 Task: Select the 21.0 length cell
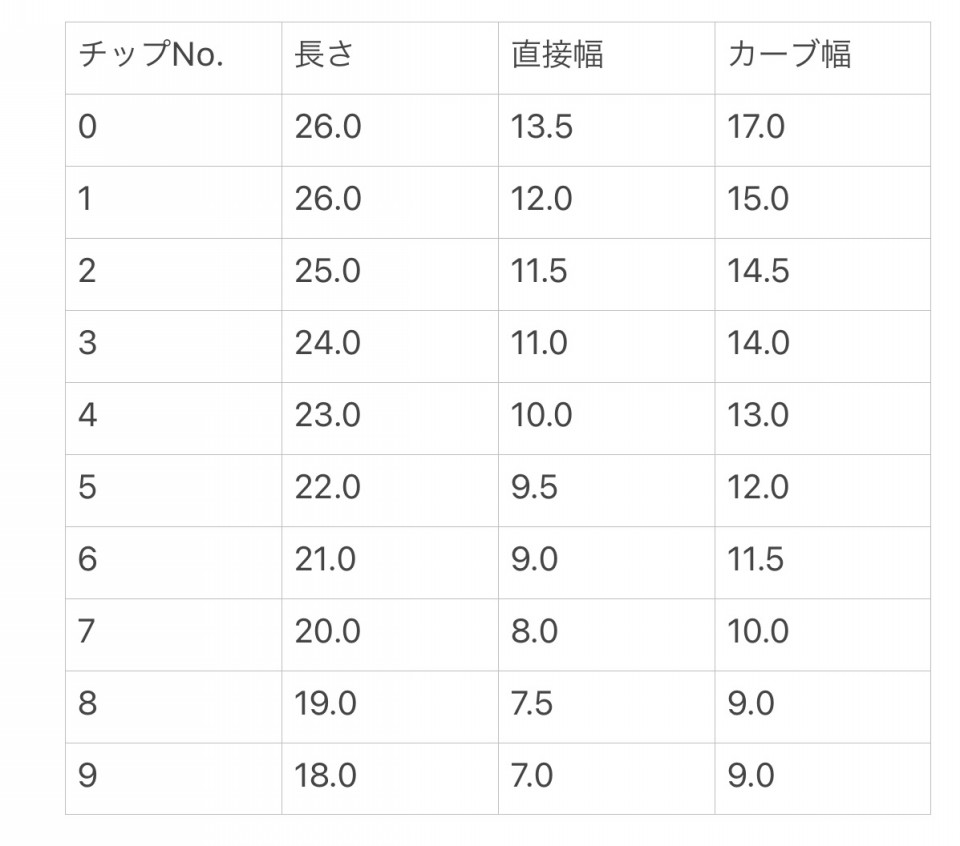pos(390,563)
